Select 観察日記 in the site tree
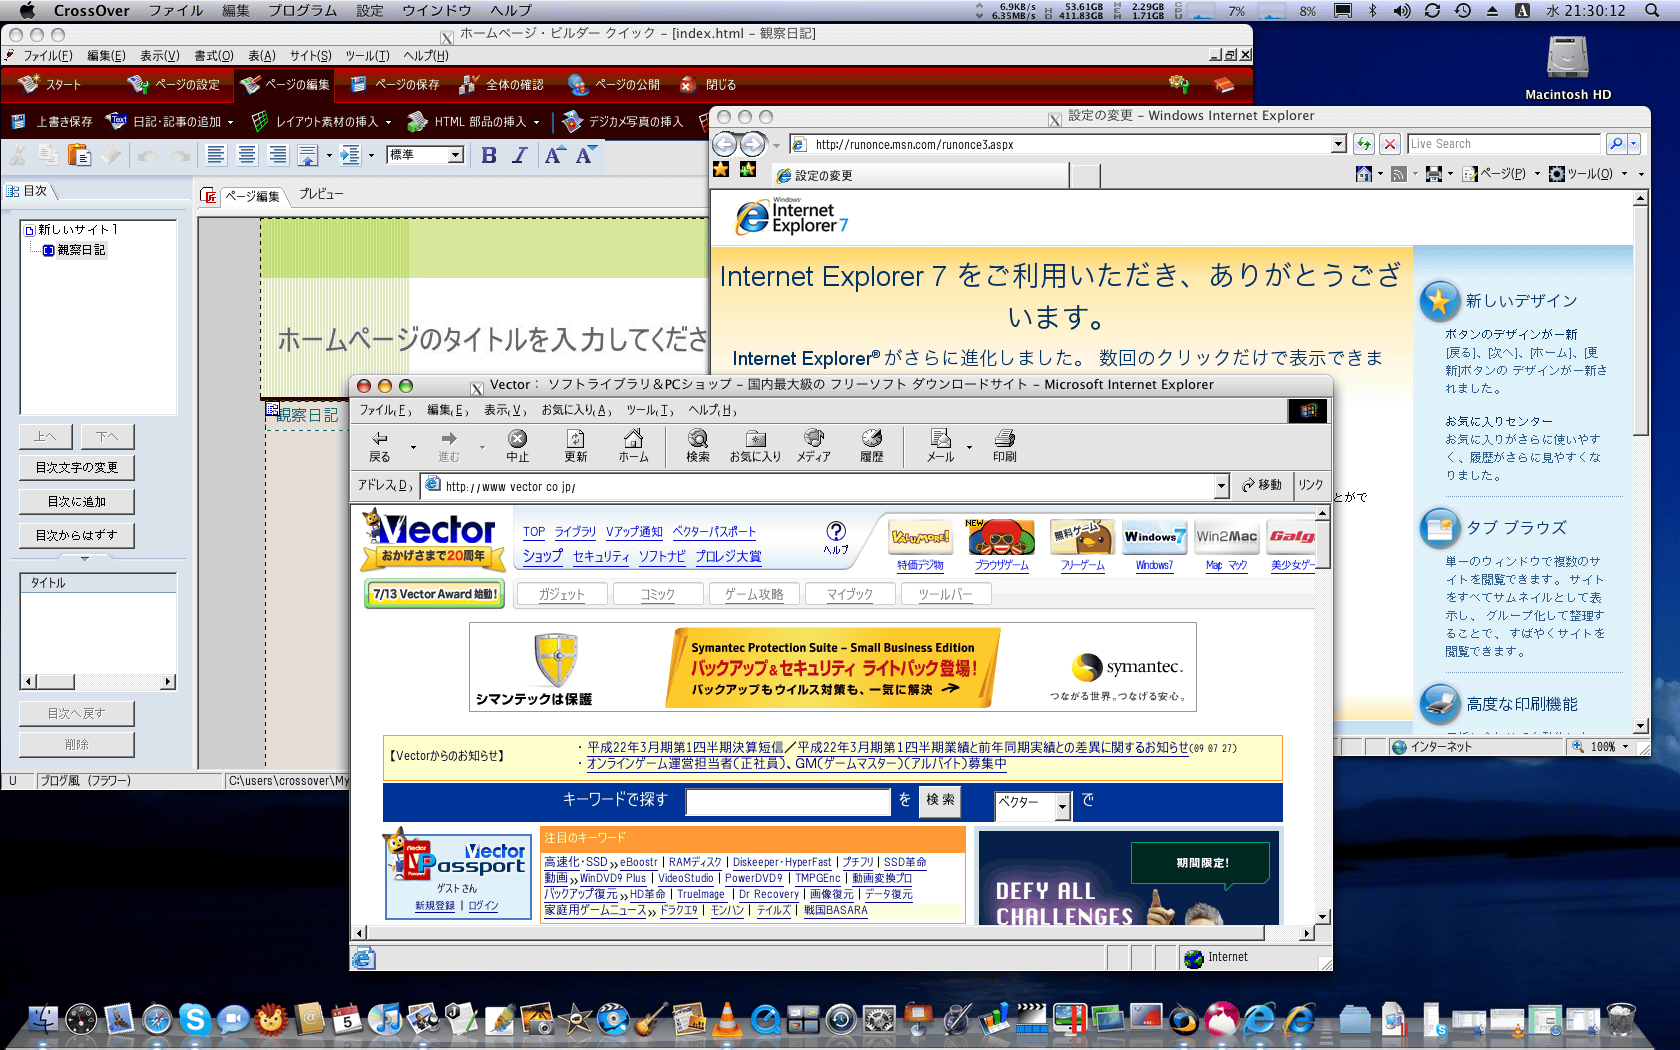The height and width of the screenshot is (1050, 1680). click(x=81, y=250)
